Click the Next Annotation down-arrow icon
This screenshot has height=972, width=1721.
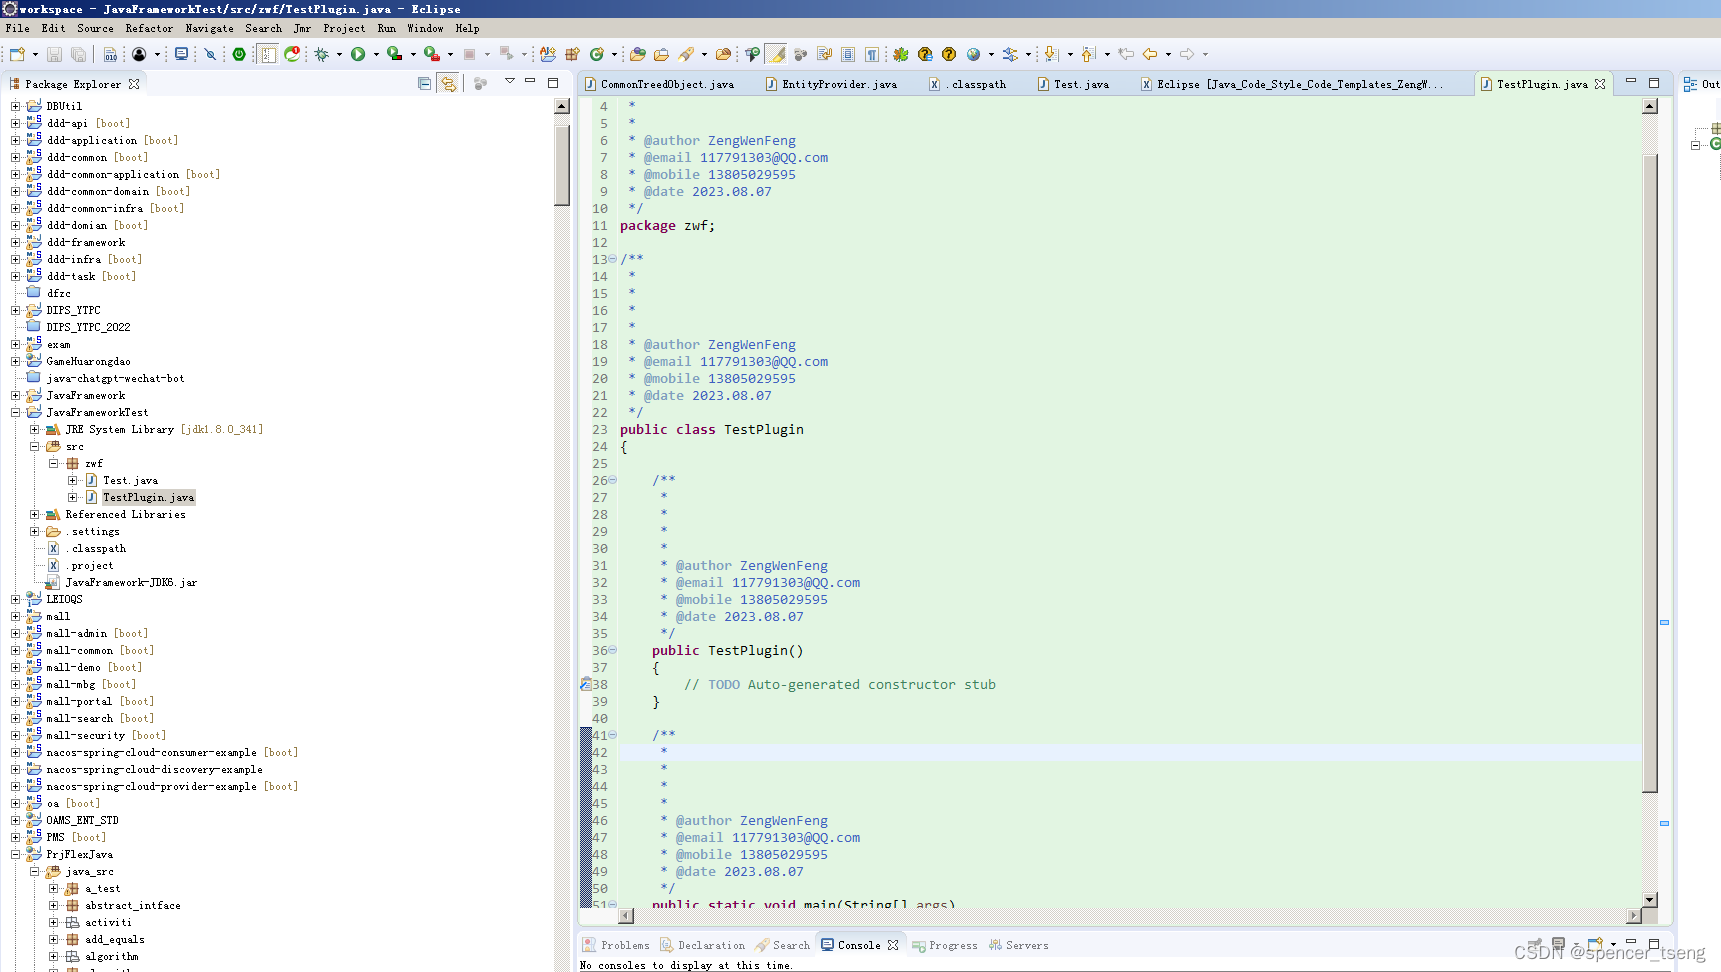coord(1051,54)
